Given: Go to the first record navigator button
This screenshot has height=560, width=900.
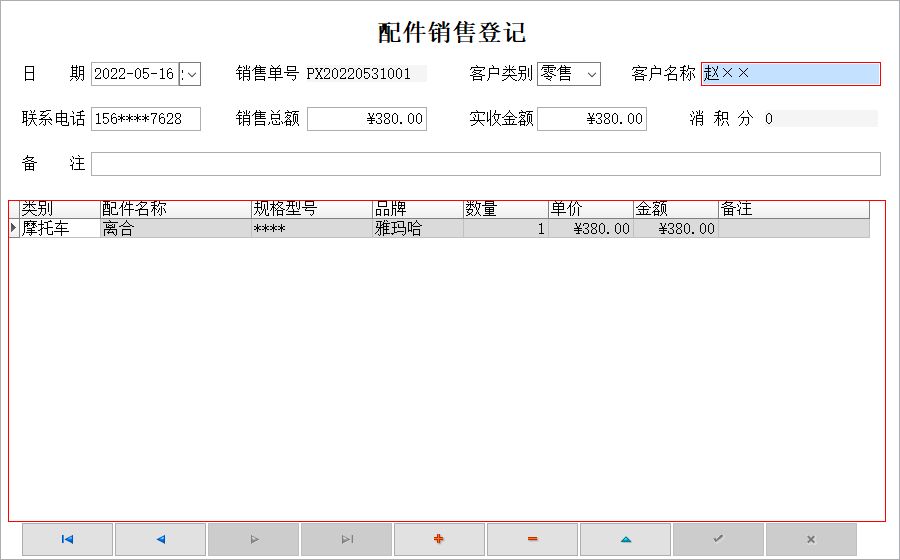Looking at the screenshot, I should (67, 539).
